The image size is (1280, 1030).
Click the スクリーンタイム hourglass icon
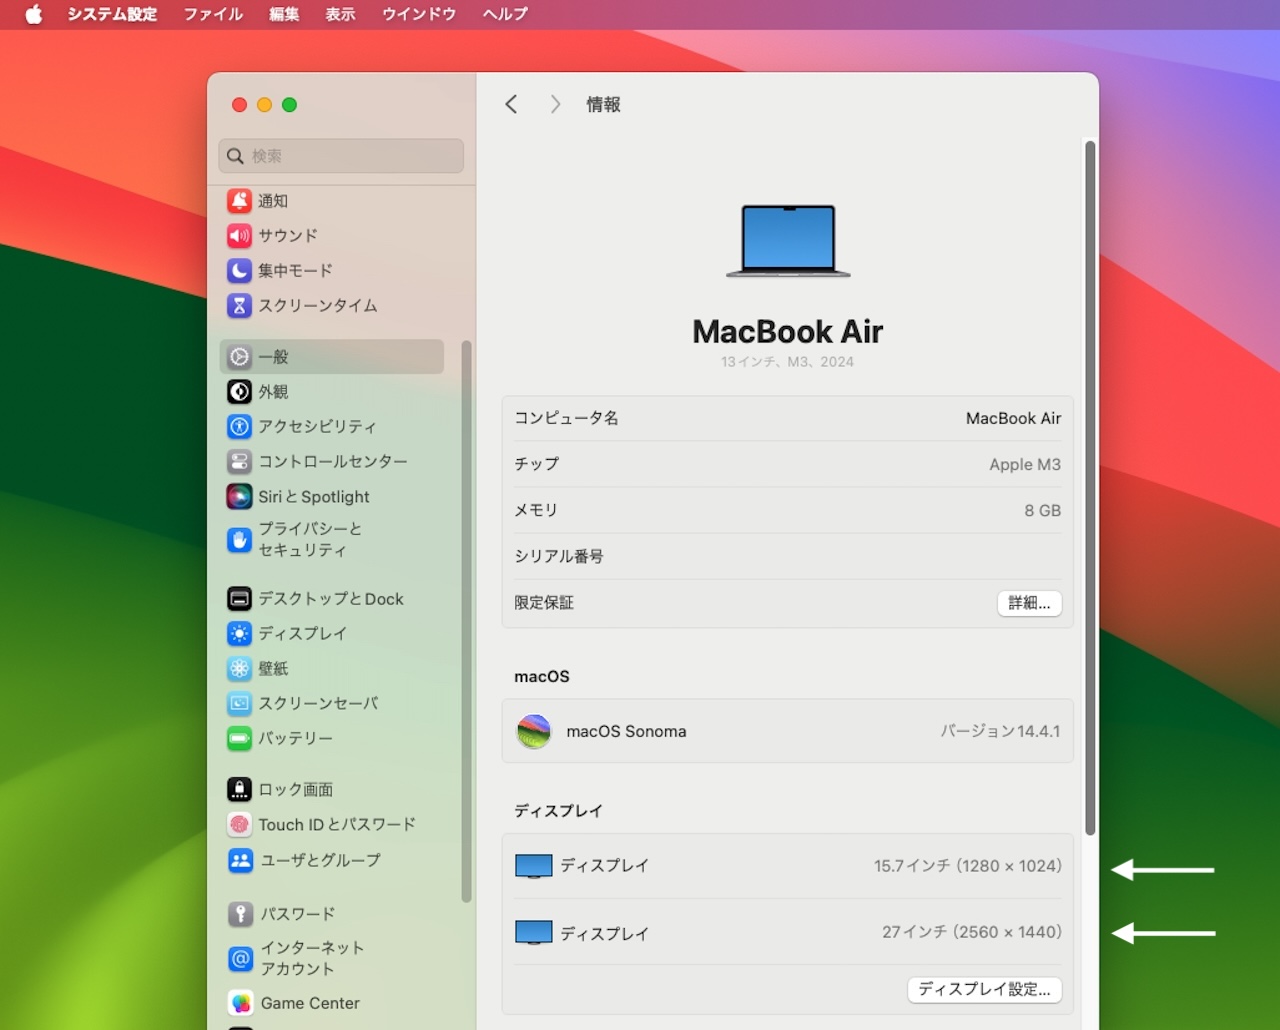coord(239,306)
